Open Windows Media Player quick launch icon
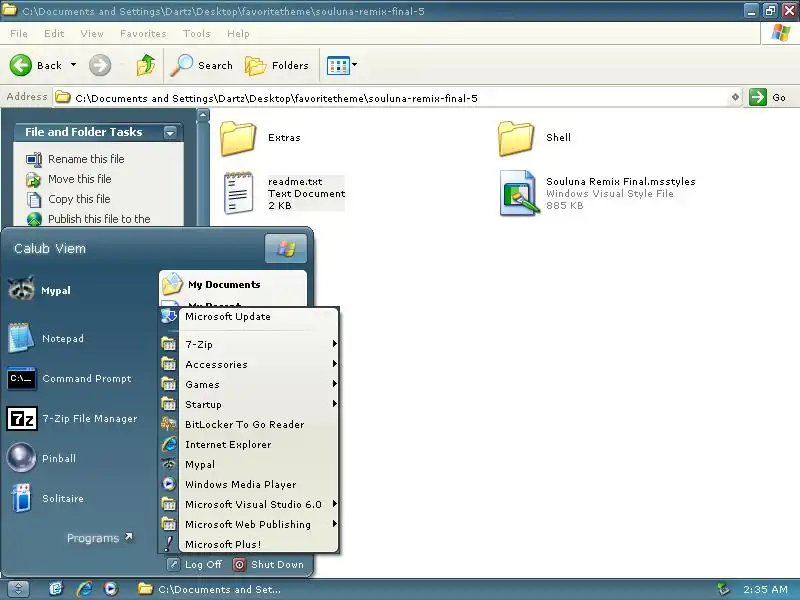 tap(111, 589)
